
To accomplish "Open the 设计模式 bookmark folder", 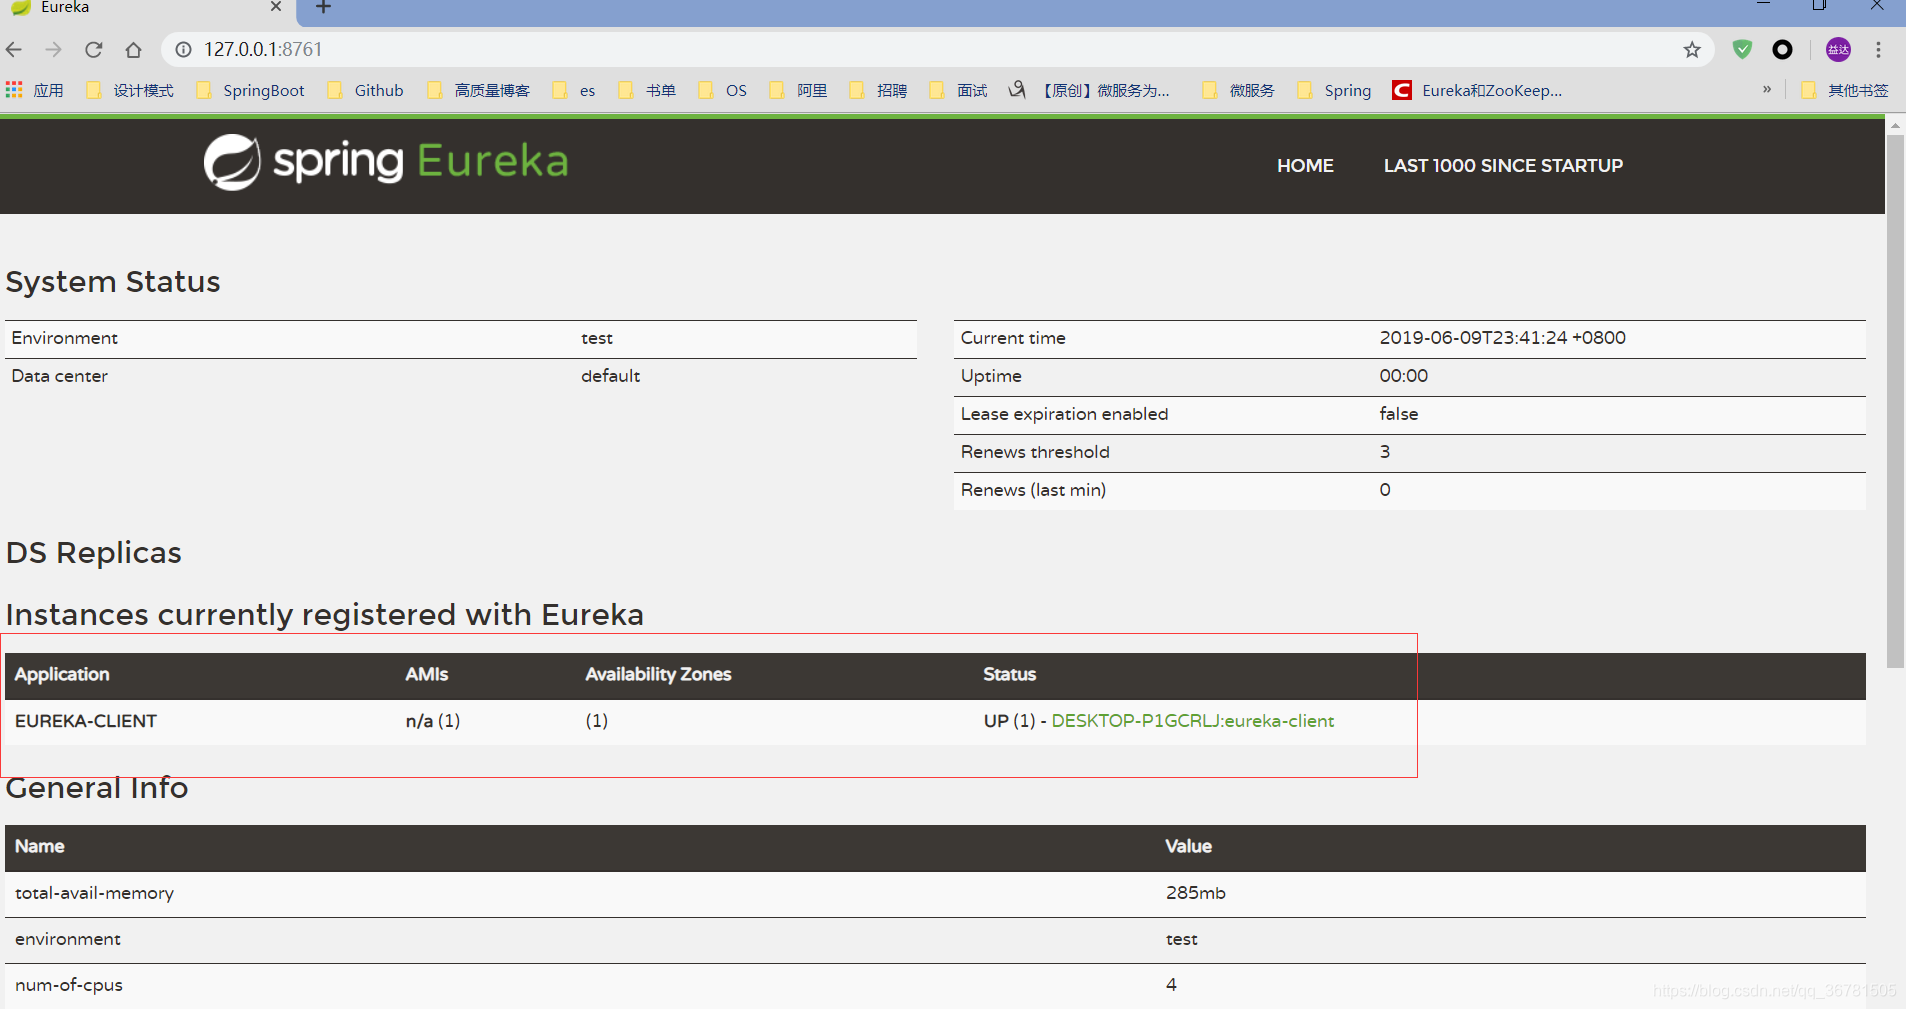I will click(x=131, y=90).
